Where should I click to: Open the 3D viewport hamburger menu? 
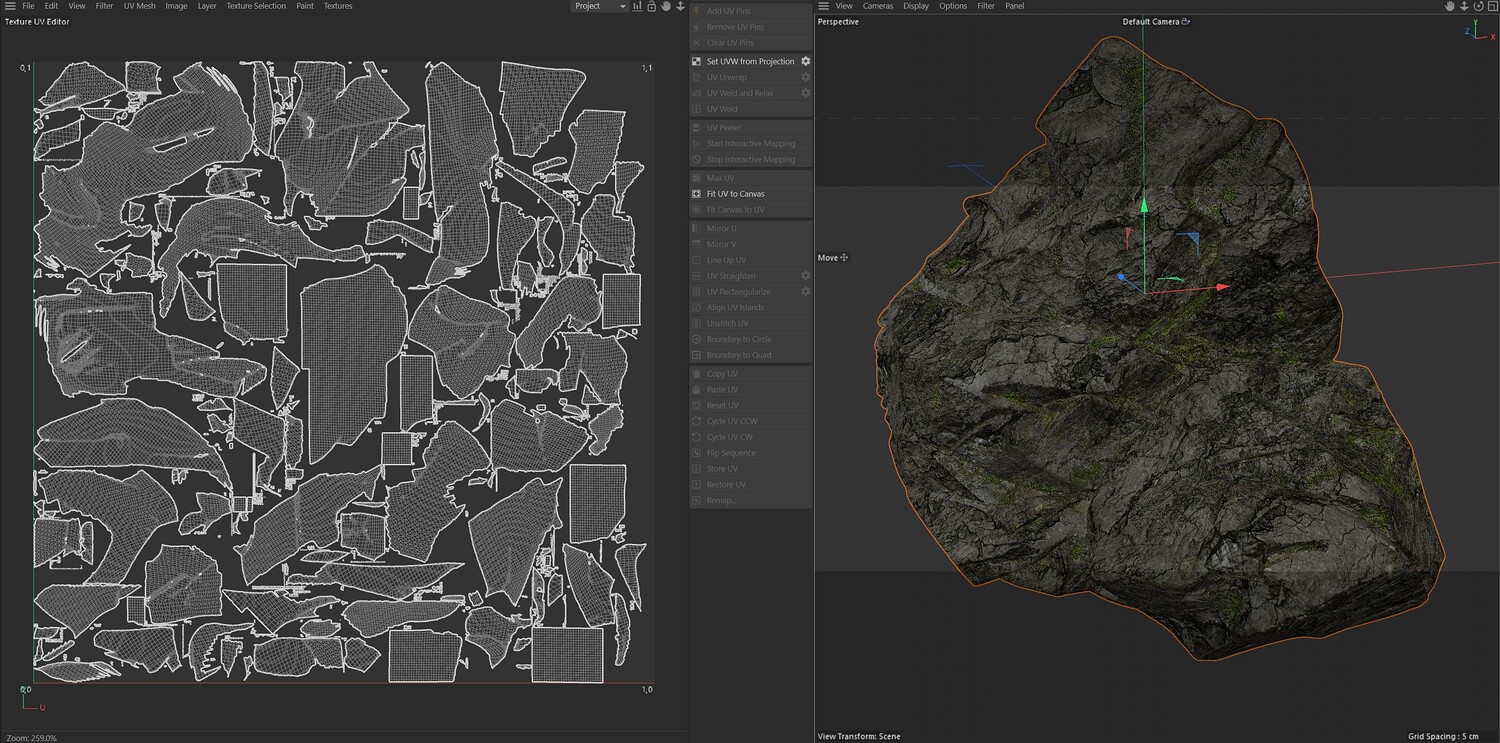823,6
